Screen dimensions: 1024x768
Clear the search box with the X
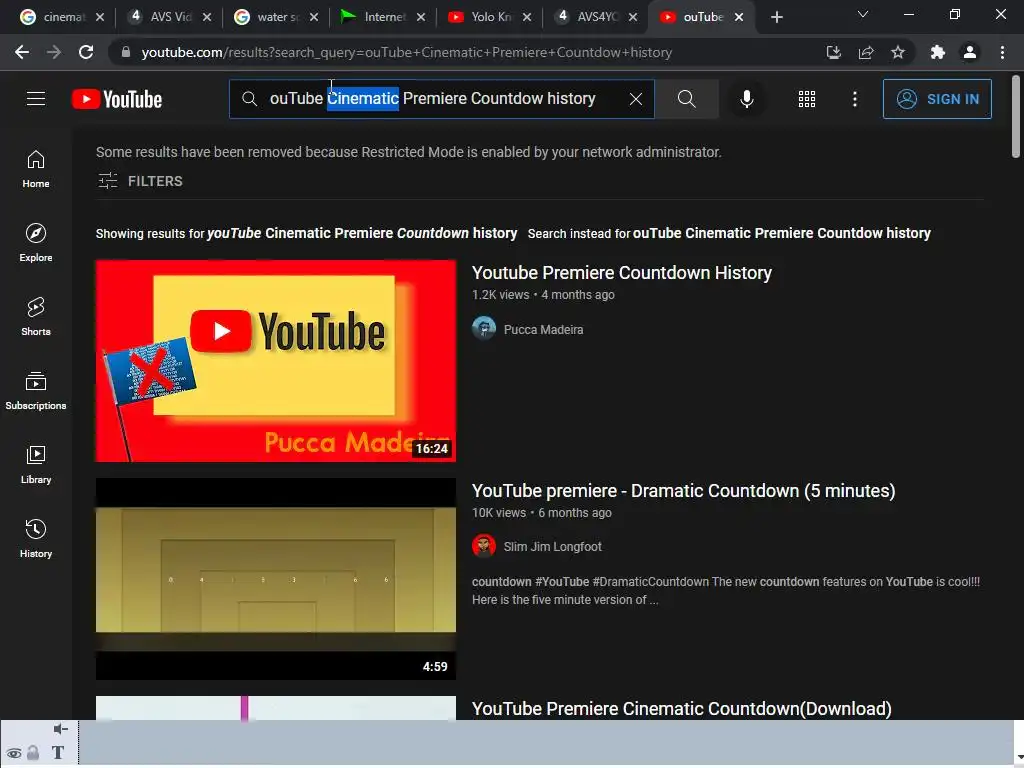tap(635, 99)
